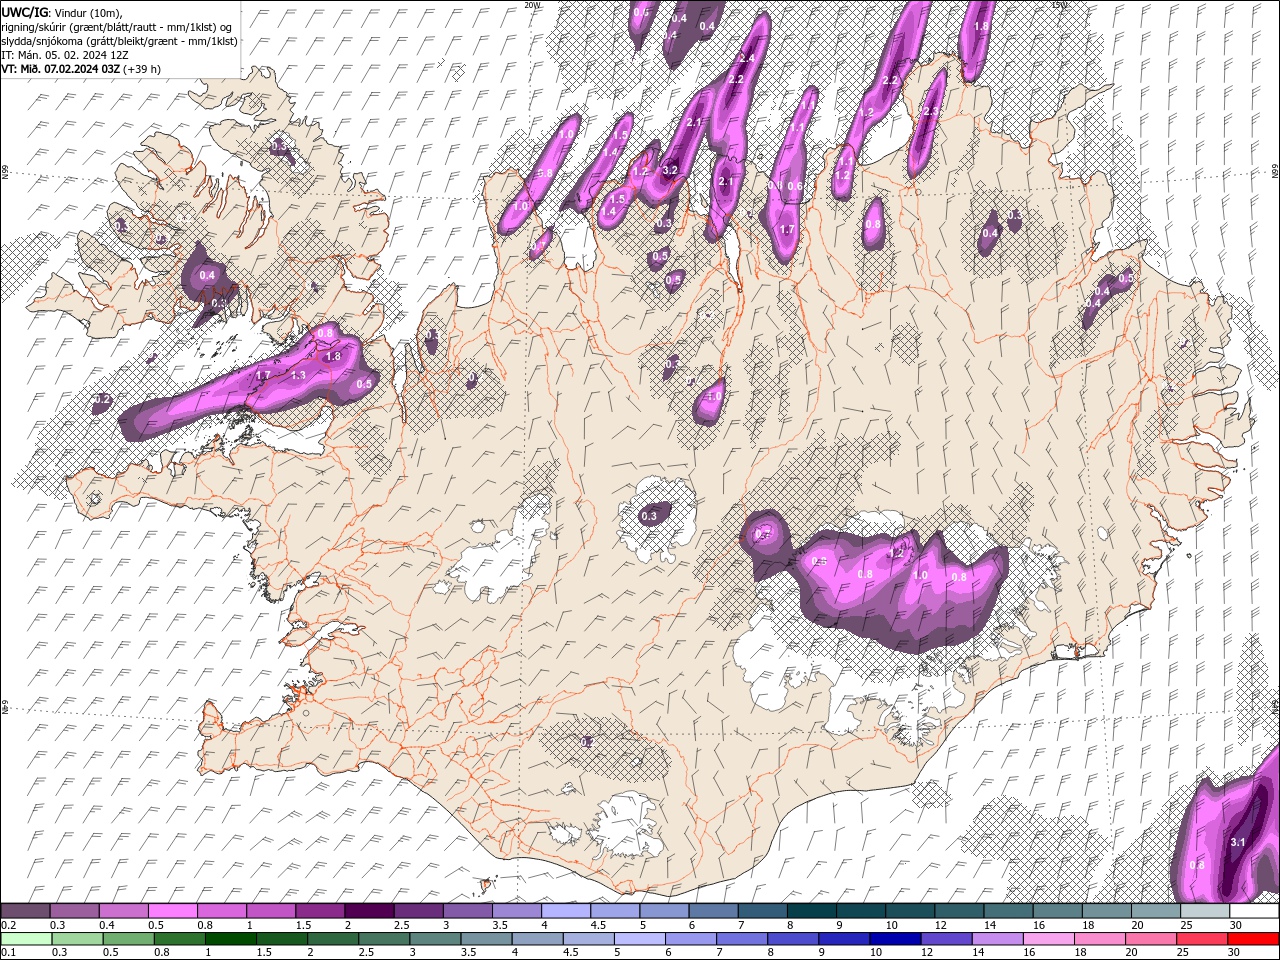Viewport: 1280px width, 960px height.
Task: Pick the lower legend swatch labeled 4
Action: (x=536, y=938)
